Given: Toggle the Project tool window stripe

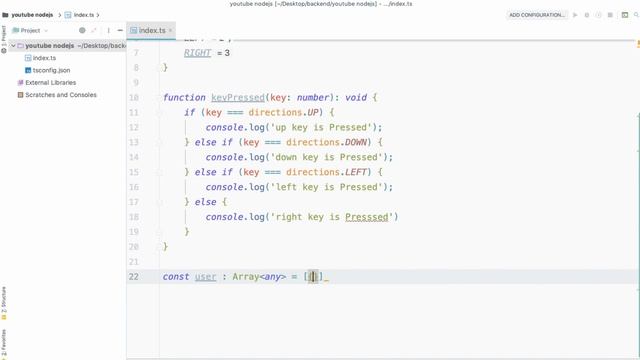Looking at the screenshot, I should [x=4, y=39].
